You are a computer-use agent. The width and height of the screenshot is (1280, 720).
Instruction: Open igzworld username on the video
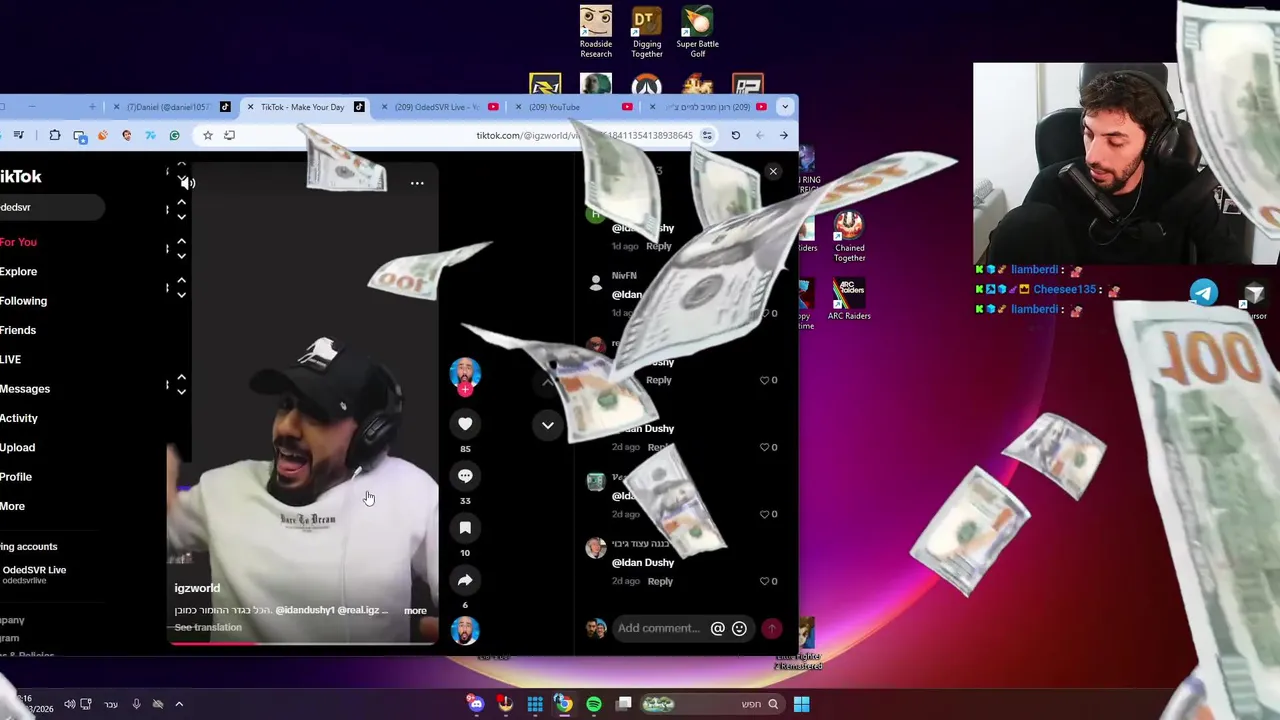(x=197, y=588)
